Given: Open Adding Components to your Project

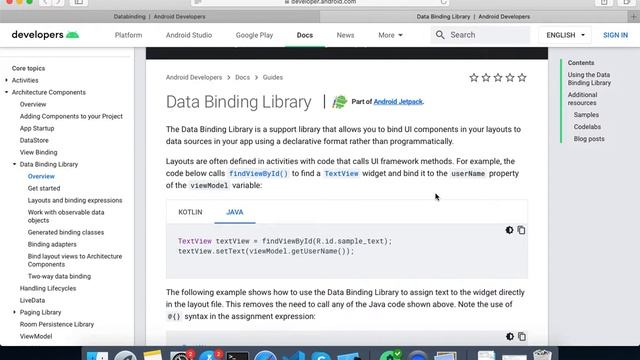Looking at the screenshot, I should (x=71, y=116).
